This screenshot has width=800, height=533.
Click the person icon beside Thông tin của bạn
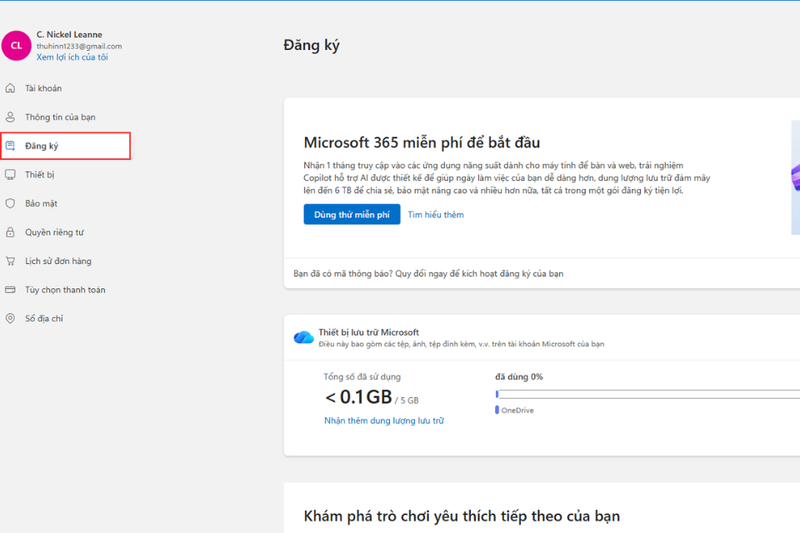(x=10, y=117)
